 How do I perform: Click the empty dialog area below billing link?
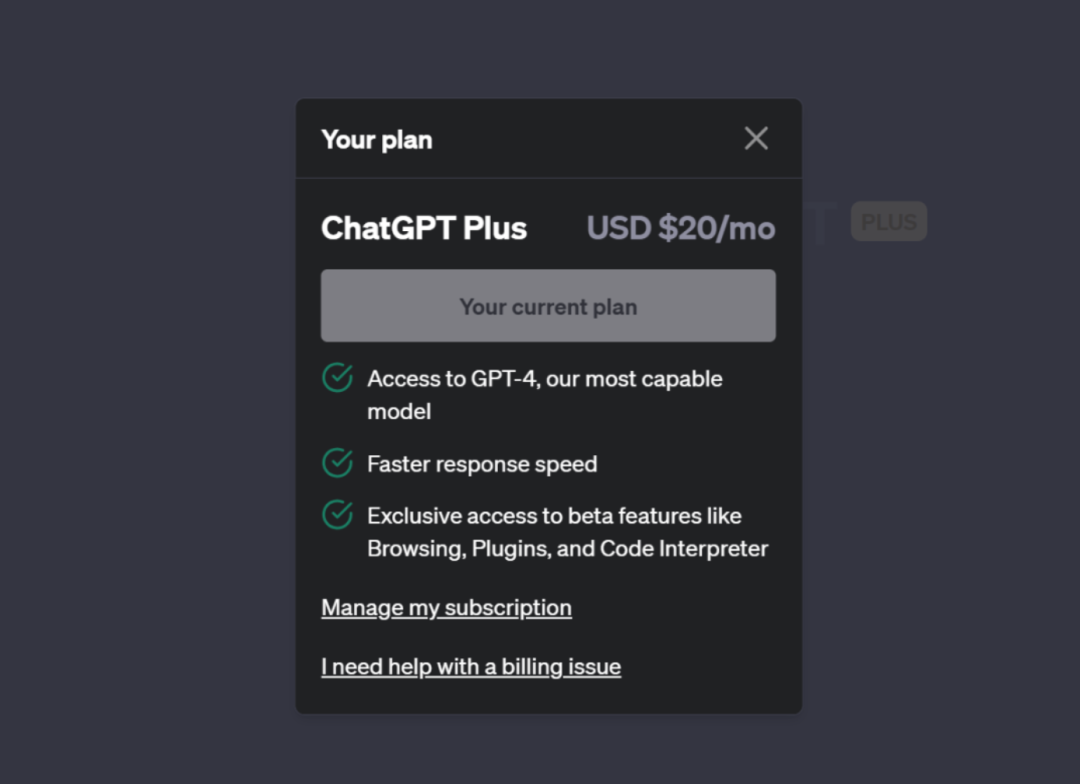tap(548, 697)
